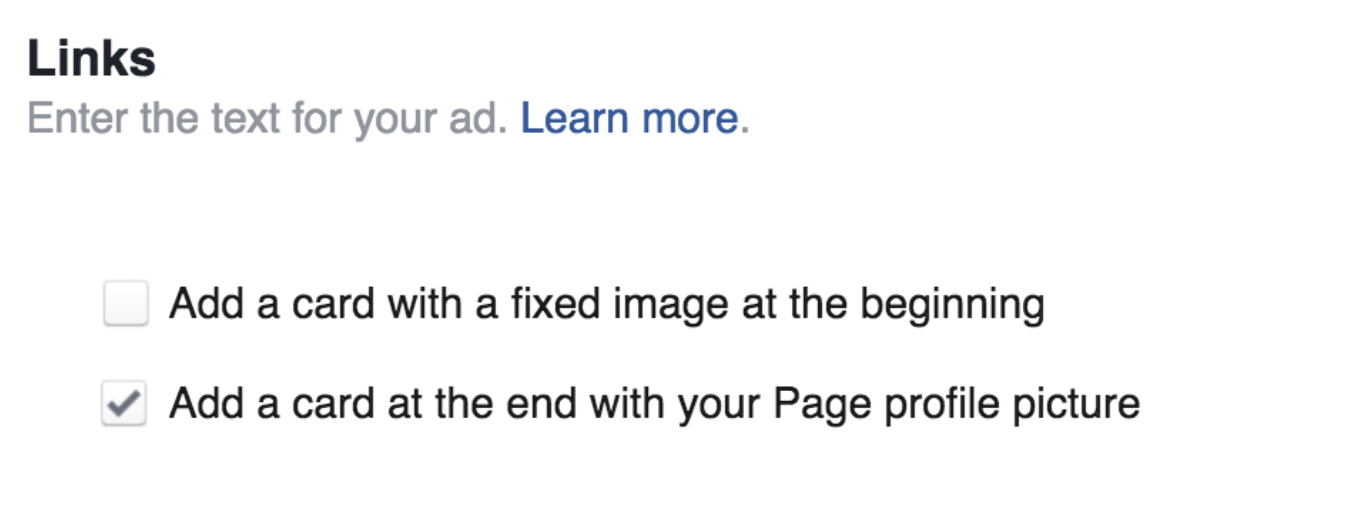Click the "Add a card at the end" label
Viewport: 1362px width, 516px height.
tap(654, 403)
